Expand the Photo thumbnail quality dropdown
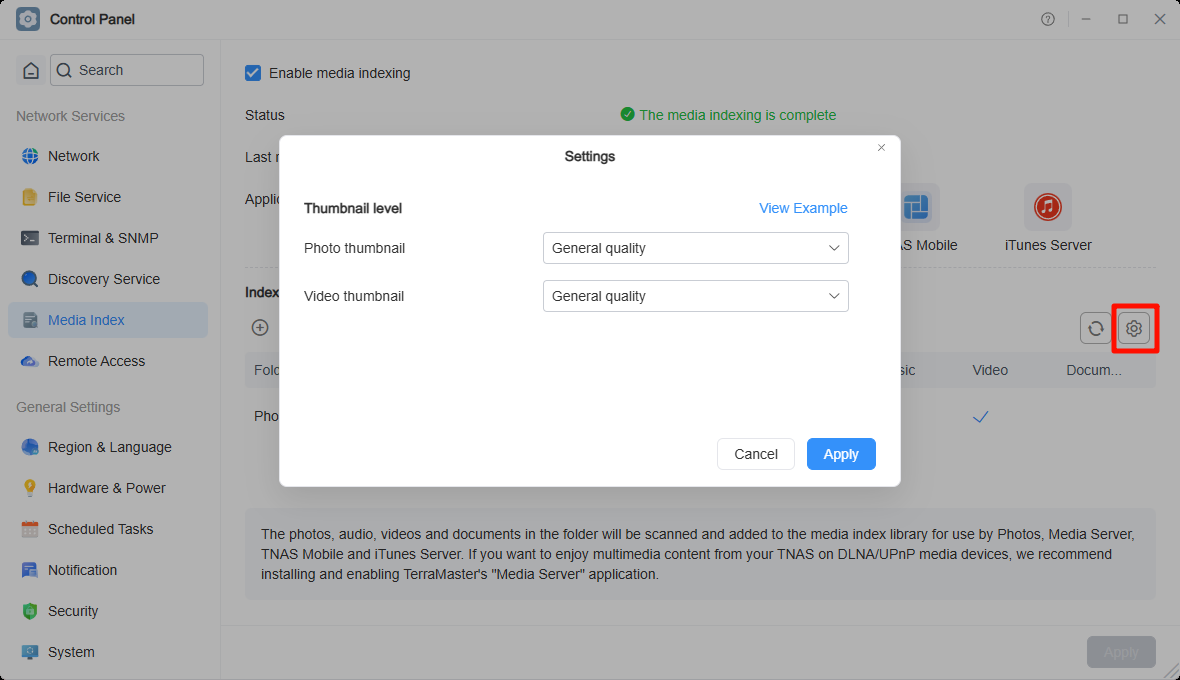Viewport: 1180px width, 680px height. pos(695,248)
